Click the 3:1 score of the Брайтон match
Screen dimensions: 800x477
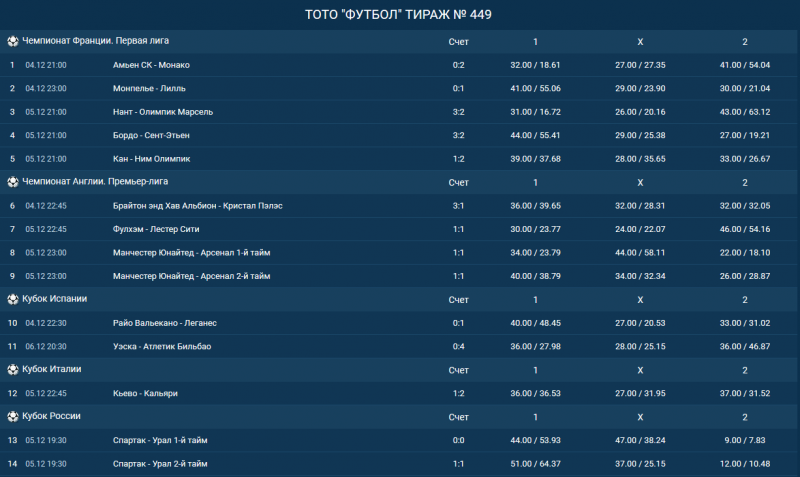click(x=458, y=206)
